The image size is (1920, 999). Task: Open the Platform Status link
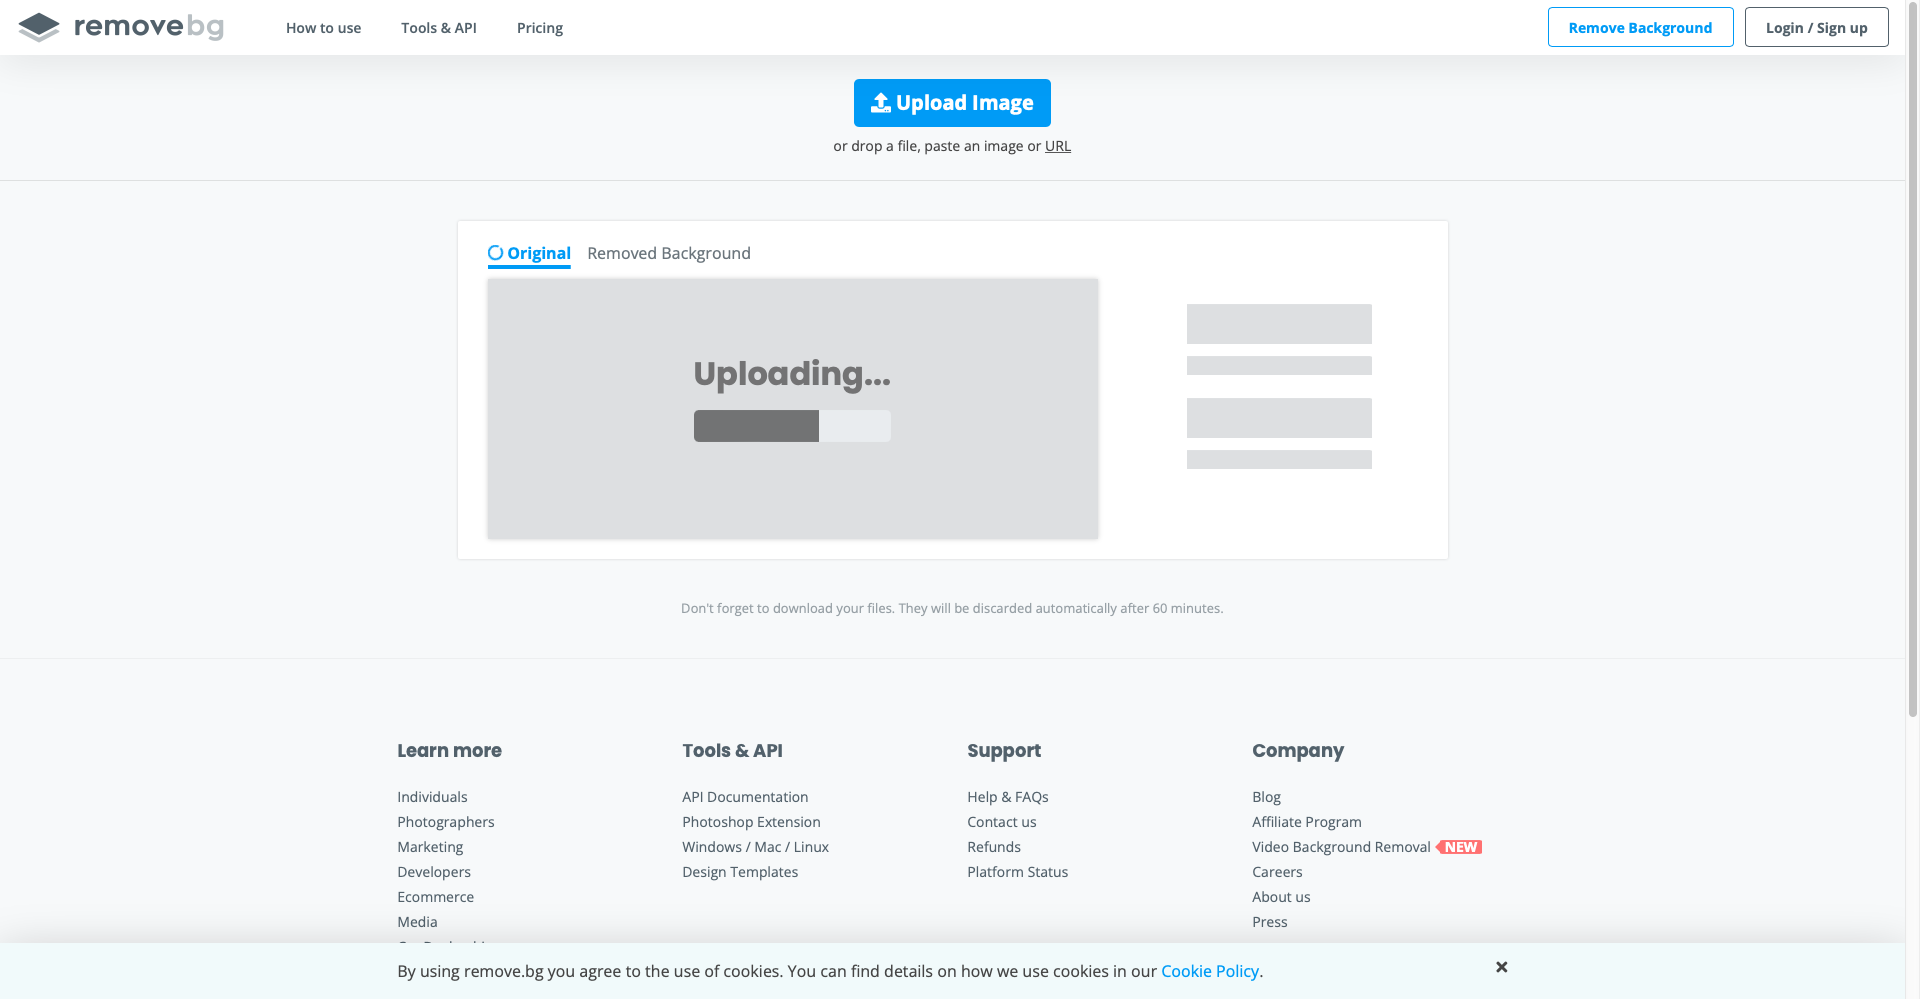[x=1017, y=872]
